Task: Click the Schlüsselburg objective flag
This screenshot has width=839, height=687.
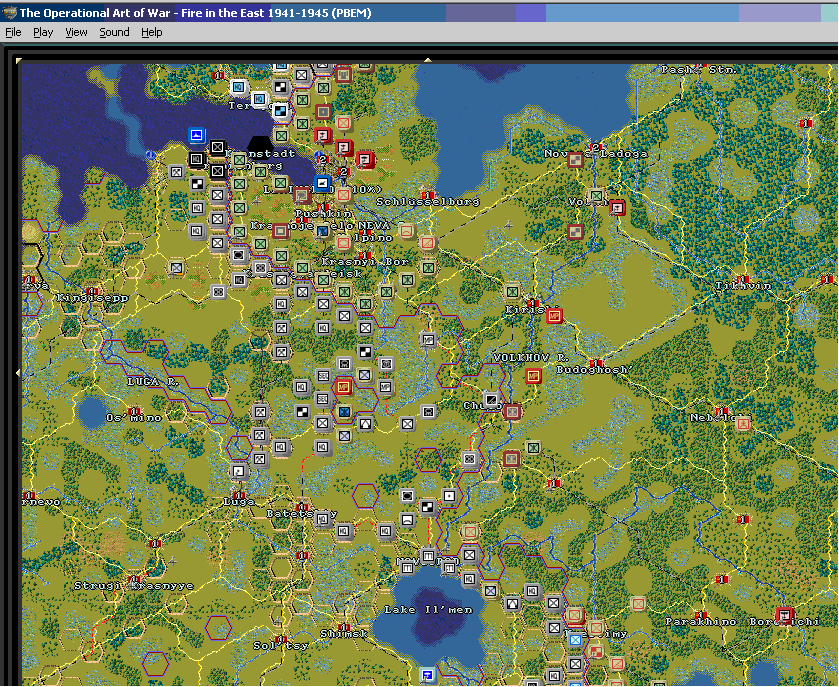Action: click(428, 195)
